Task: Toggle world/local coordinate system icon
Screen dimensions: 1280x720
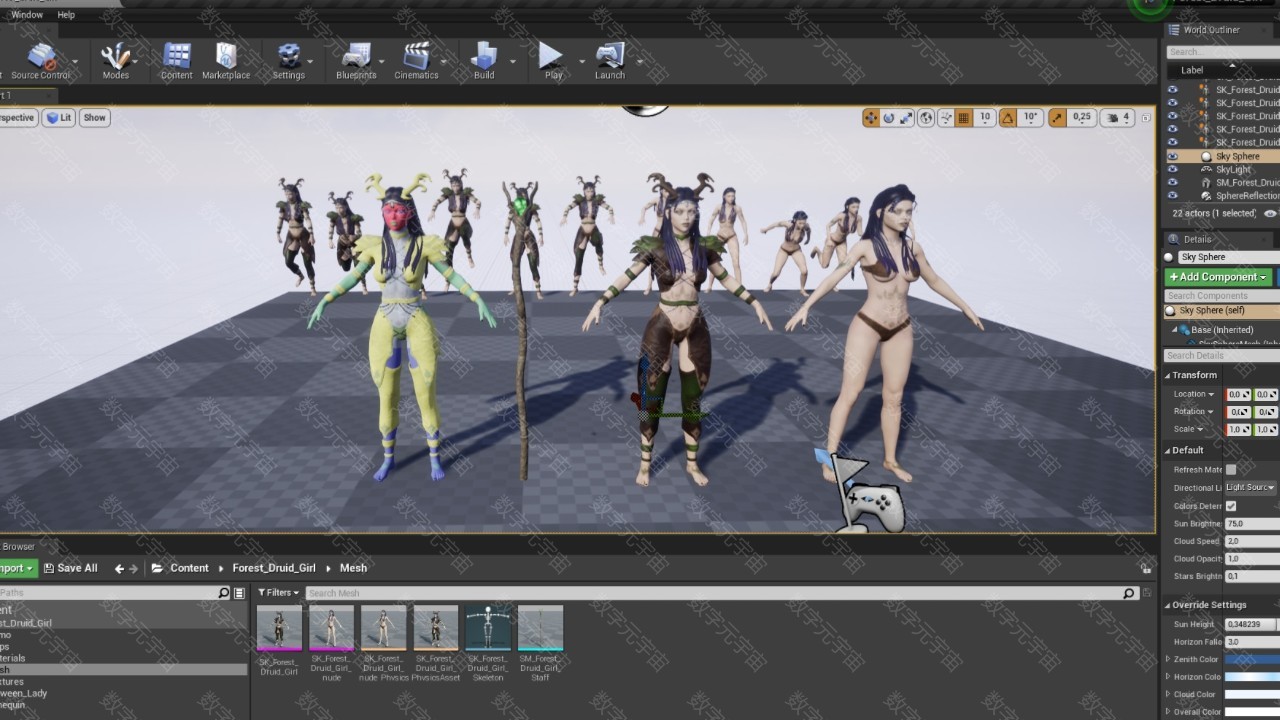Action: (x=926, y=118)
